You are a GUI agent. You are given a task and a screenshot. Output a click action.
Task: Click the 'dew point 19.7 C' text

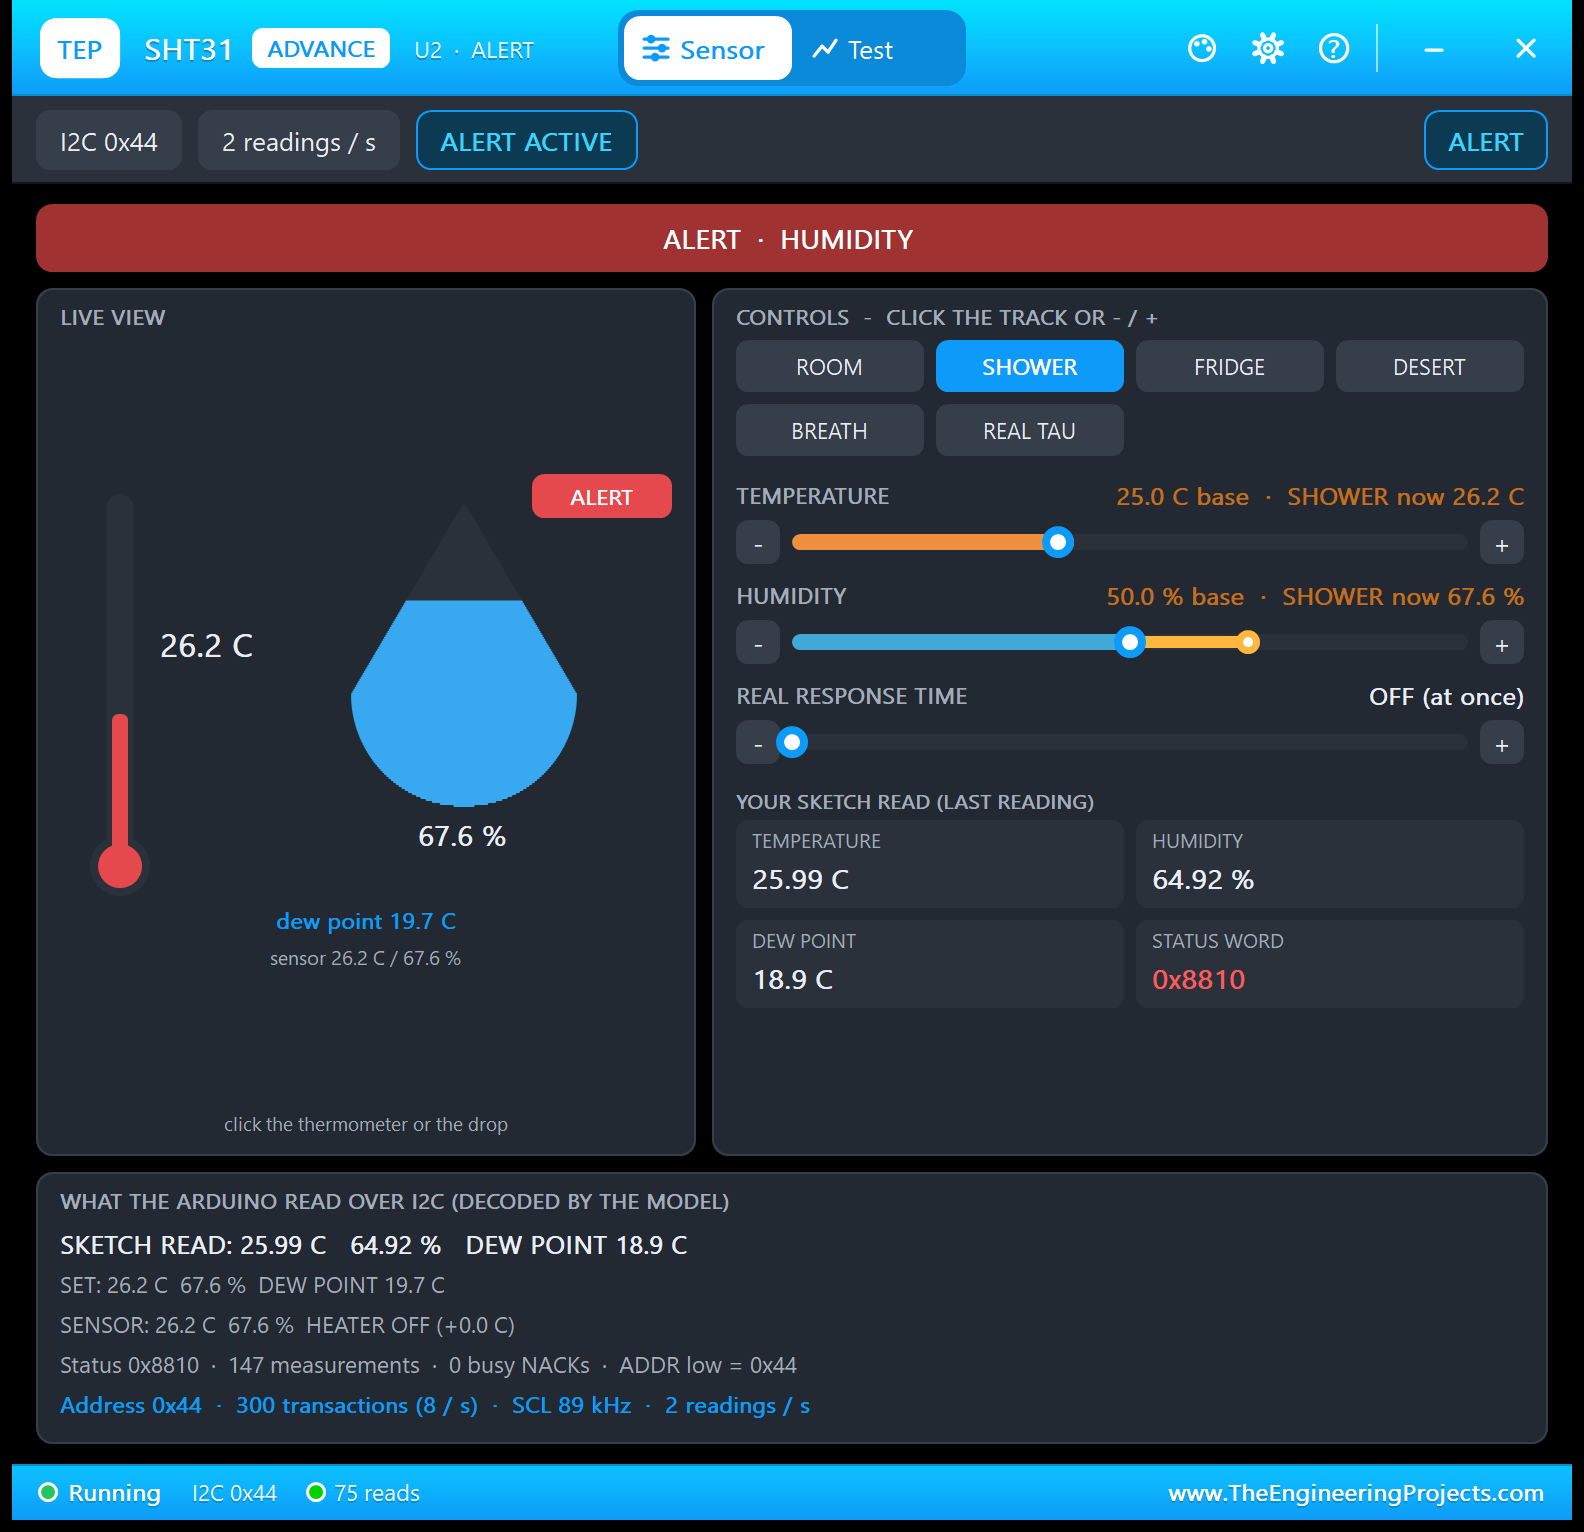(x=366, y=921)
